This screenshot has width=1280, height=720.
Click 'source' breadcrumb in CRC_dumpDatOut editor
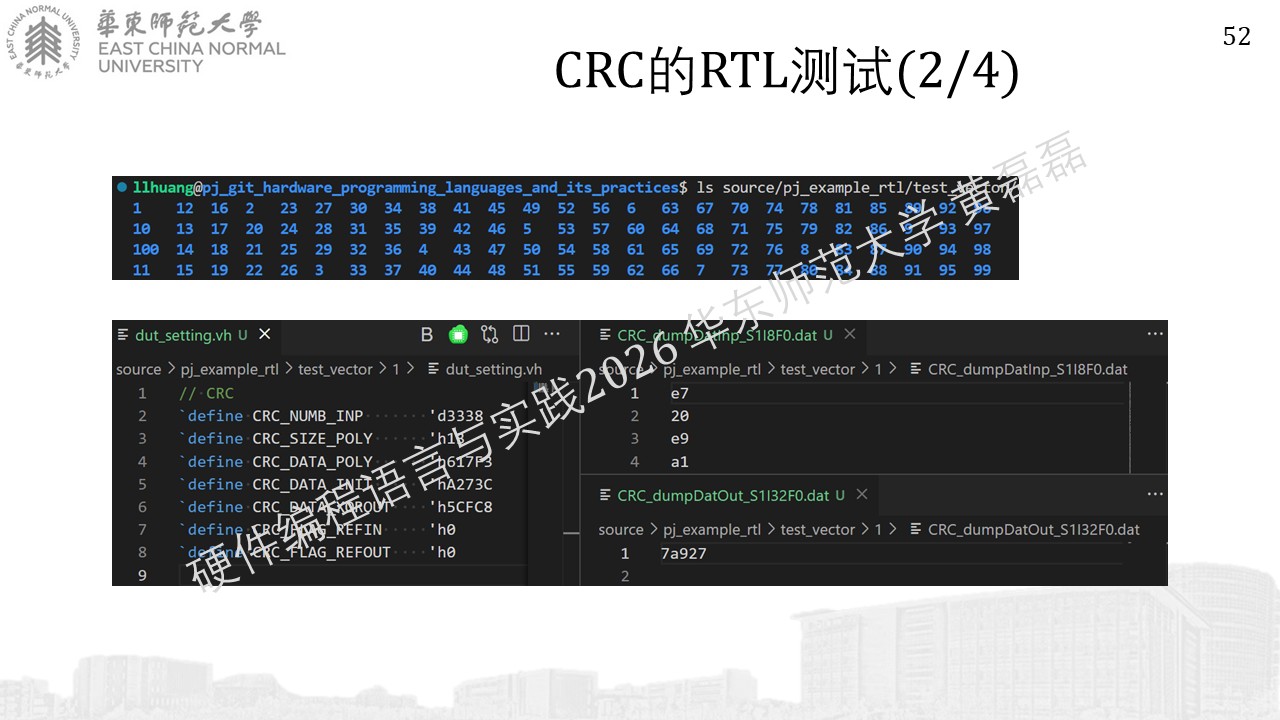point(621,530)
